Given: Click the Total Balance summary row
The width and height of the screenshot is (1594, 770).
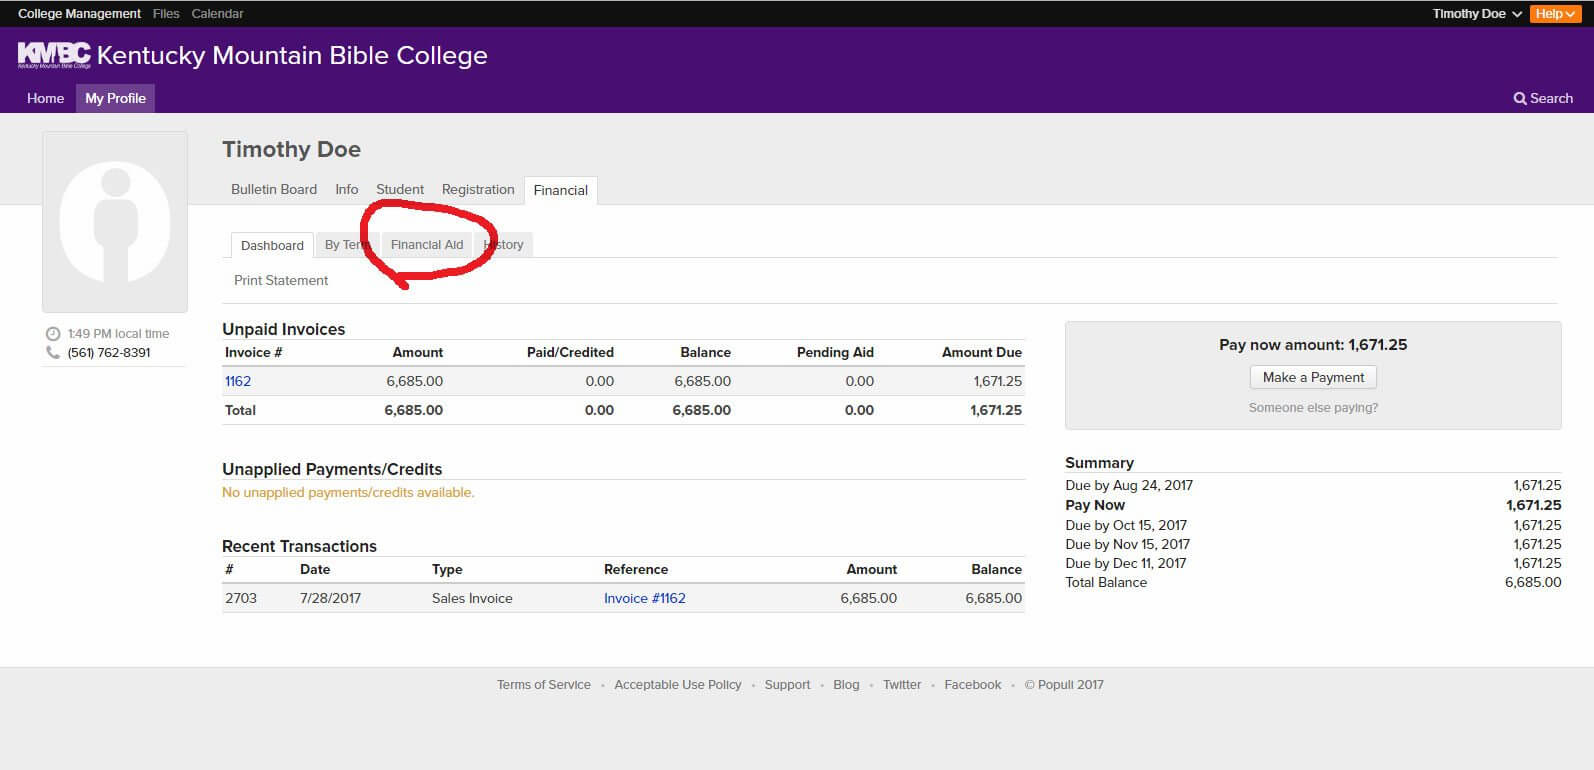Looking at the screenshot, I should [x=1313, y=582].
